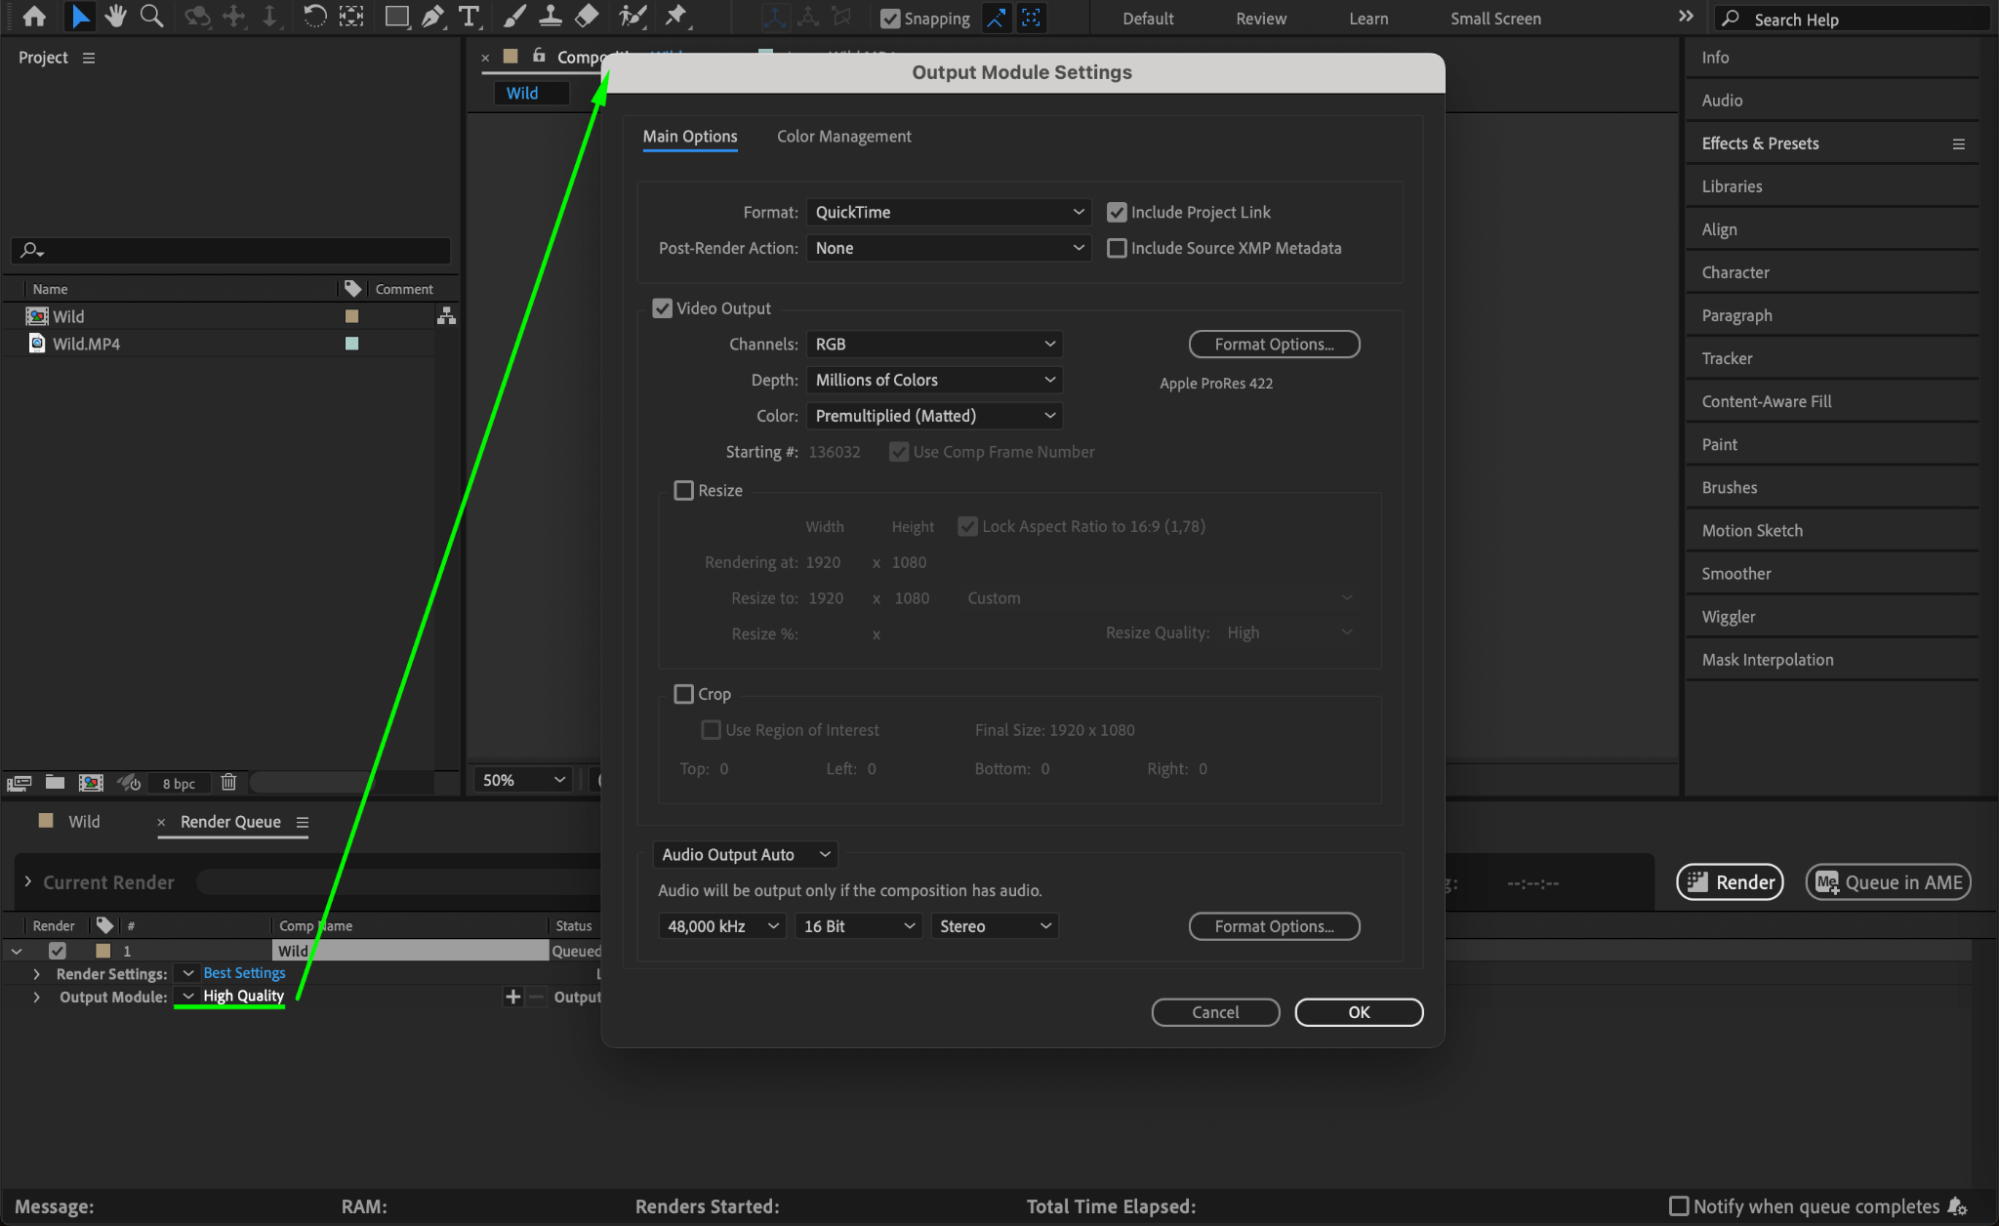Enable Include Source XMP Metadata

click(x=1117, y=248)
